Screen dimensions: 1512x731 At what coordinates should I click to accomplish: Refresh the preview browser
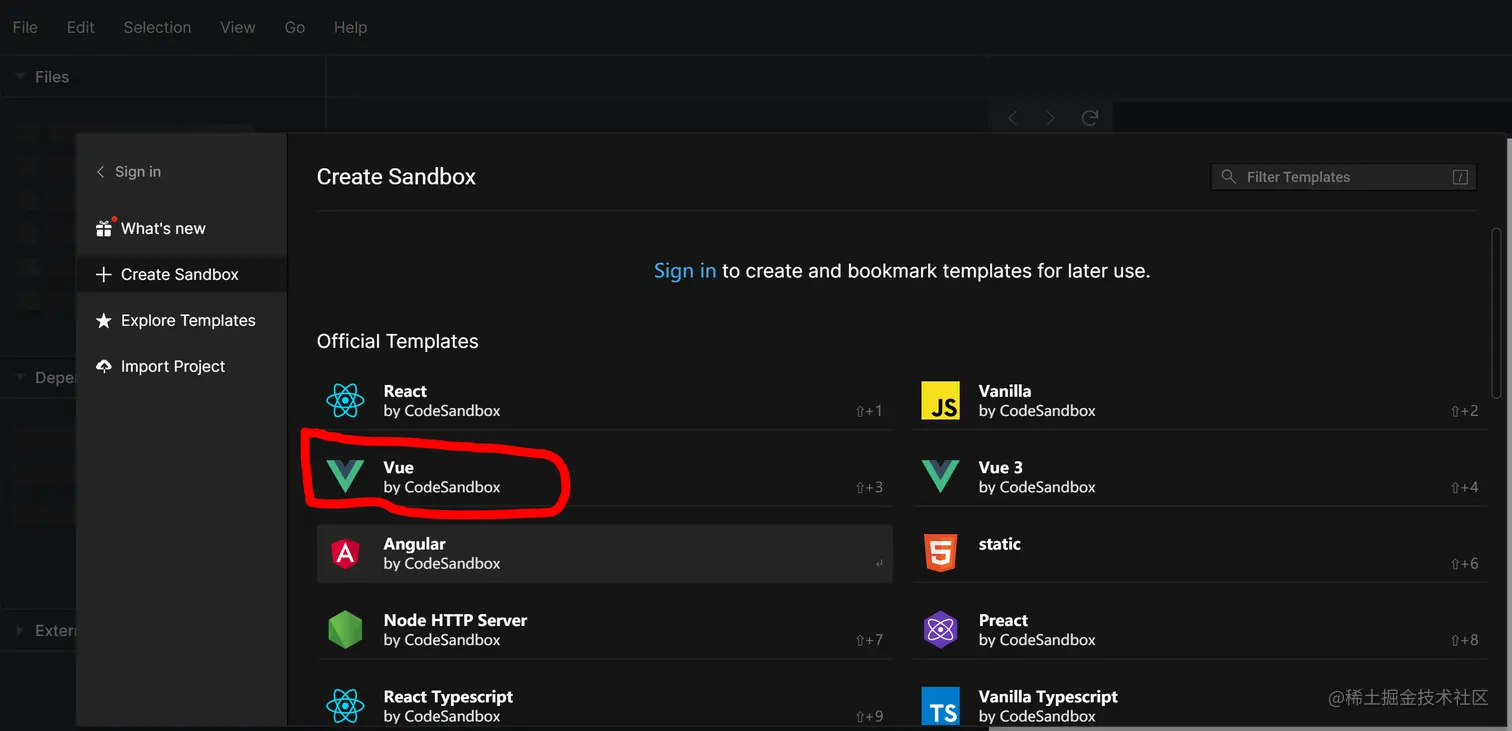(1090, 118)
